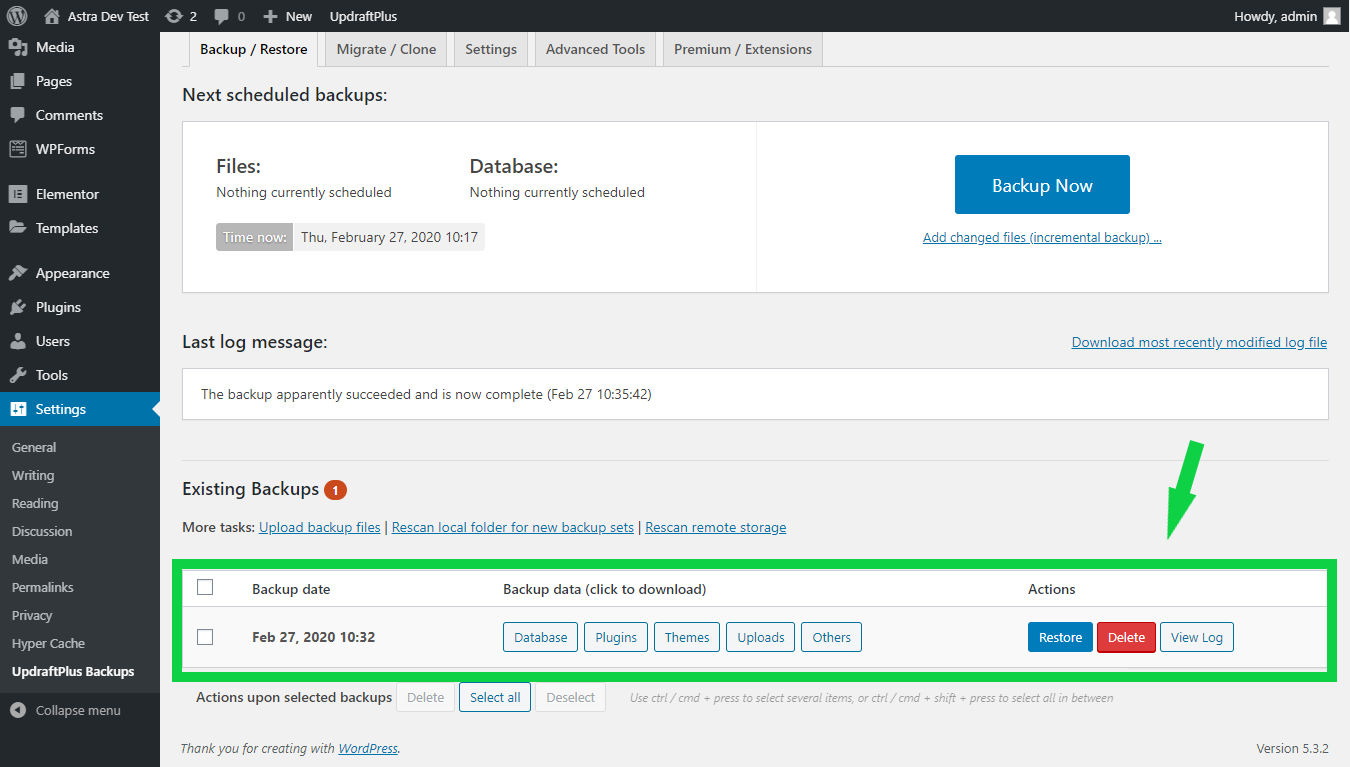The height and width of the screenshot is (767, 1350).
Task: Click Download most recently modified log file
Action: [1199, 342]
